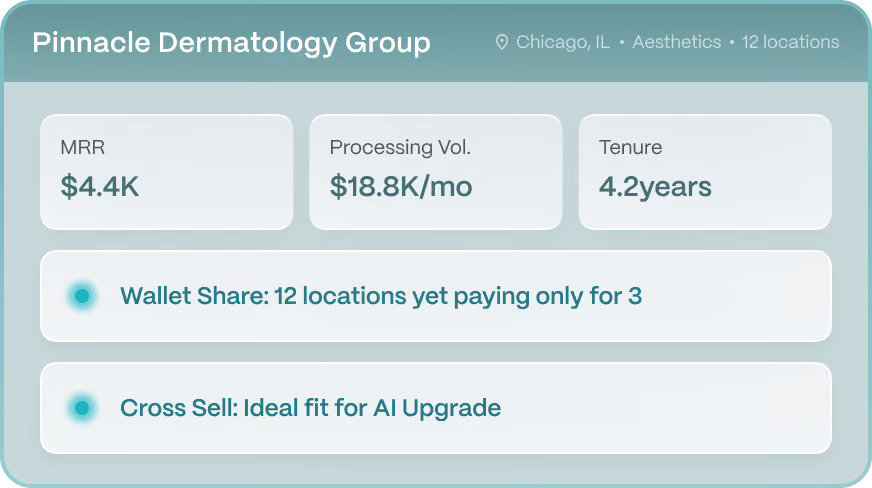Click the glowing dot beside Wallet Share
The image size is (872, 488).
pos(82,296)
